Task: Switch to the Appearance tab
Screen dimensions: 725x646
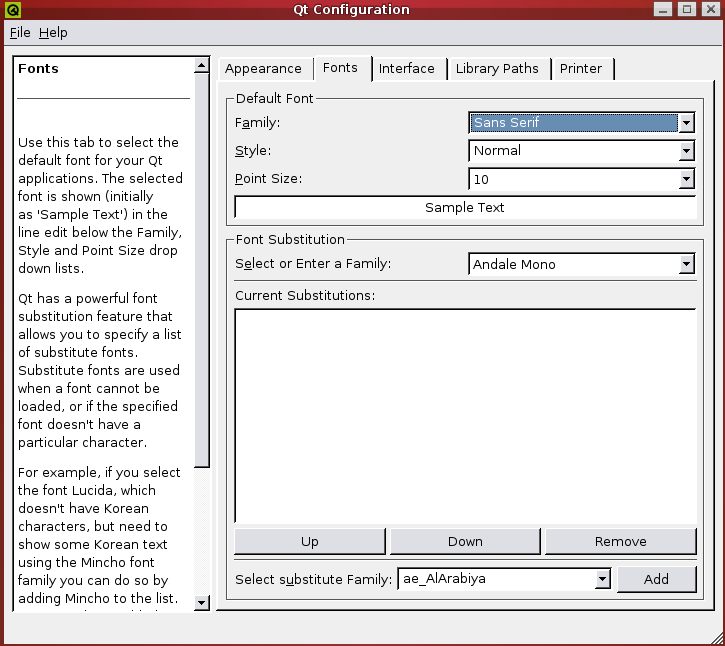Action: click(263, 69)
